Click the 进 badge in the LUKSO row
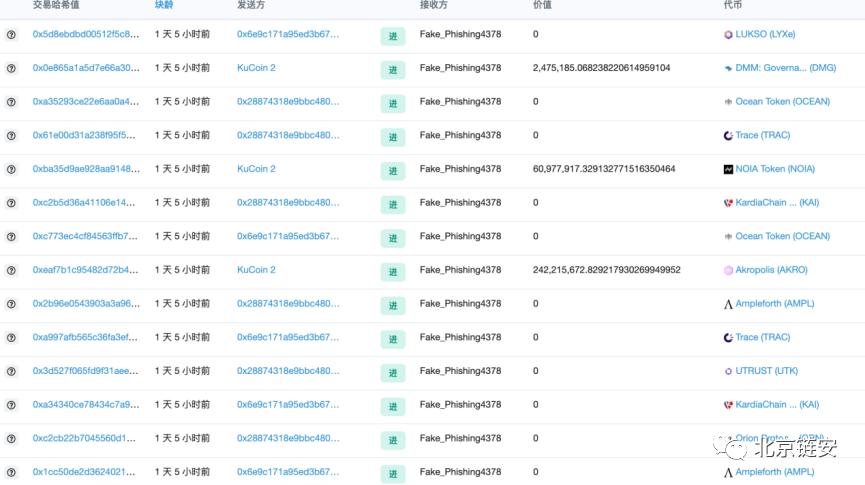 [x=393, y=36]
